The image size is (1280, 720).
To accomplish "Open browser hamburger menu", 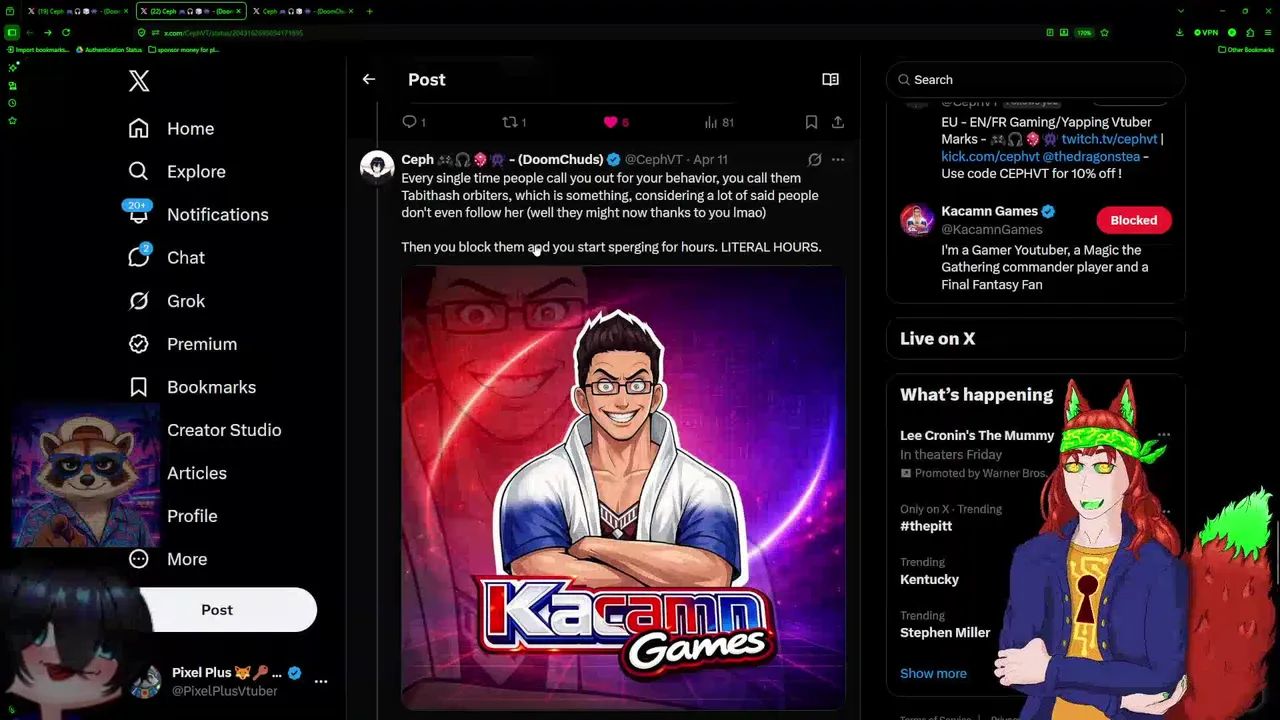I will pyautogui.click(x=1267, y=33).
